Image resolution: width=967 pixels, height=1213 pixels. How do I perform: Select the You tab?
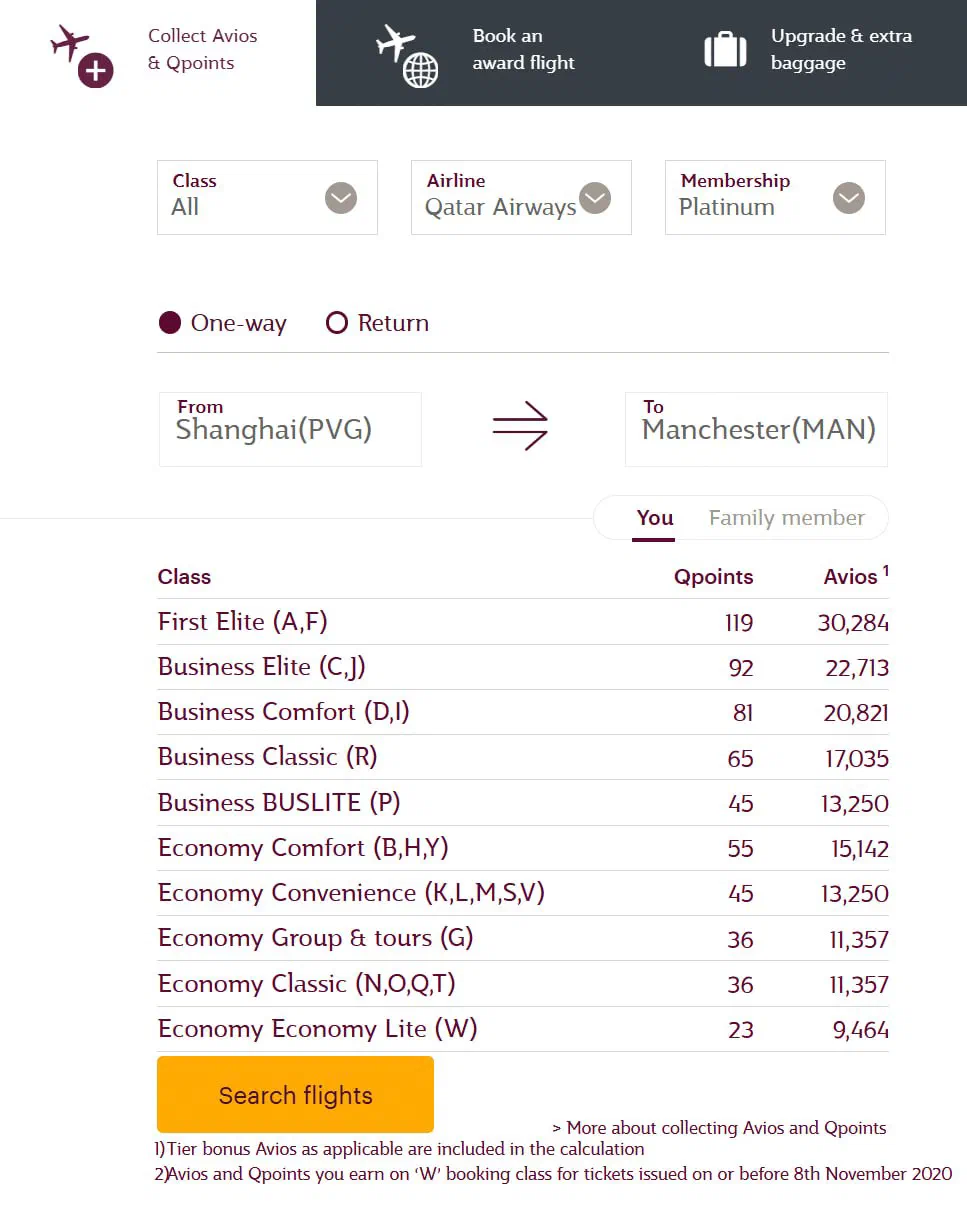655,518
